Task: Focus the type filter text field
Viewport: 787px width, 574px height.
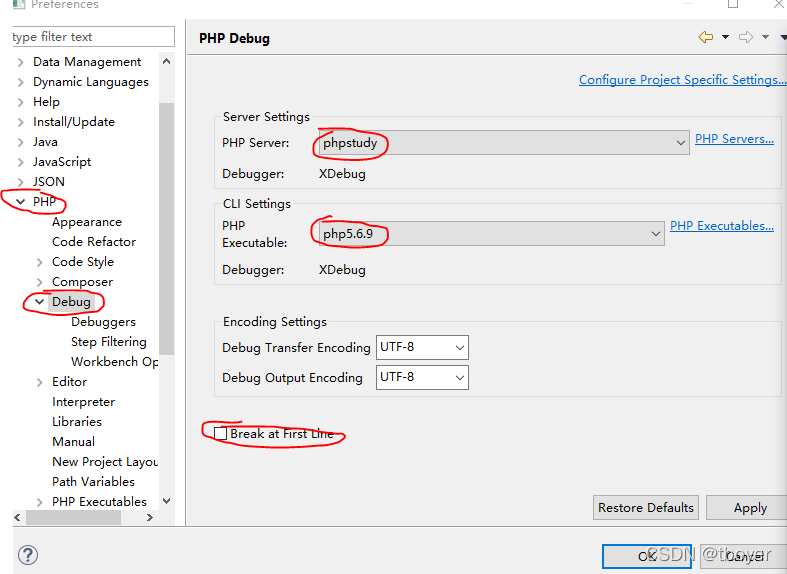Action: pos(93,37)
